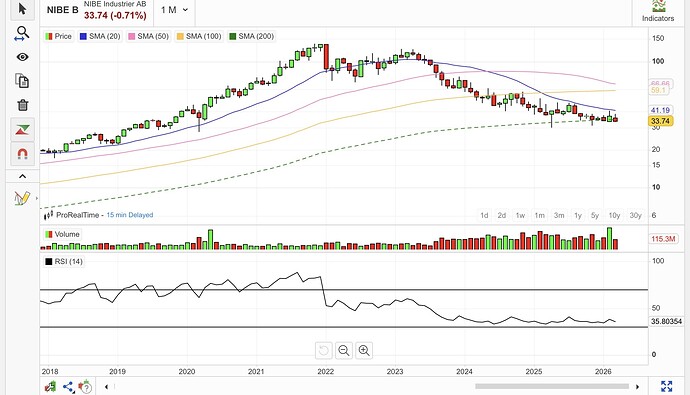
Task: Toggle the magnet snap mode
Action: (x=22, y=154)
